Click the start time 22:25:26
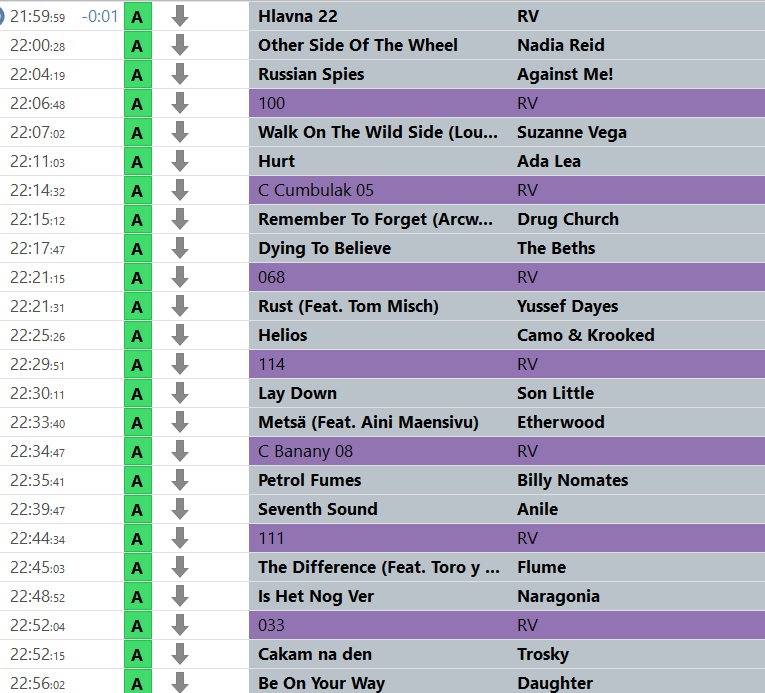This screenshot has height=693, width=765. [x=38, y=336]
